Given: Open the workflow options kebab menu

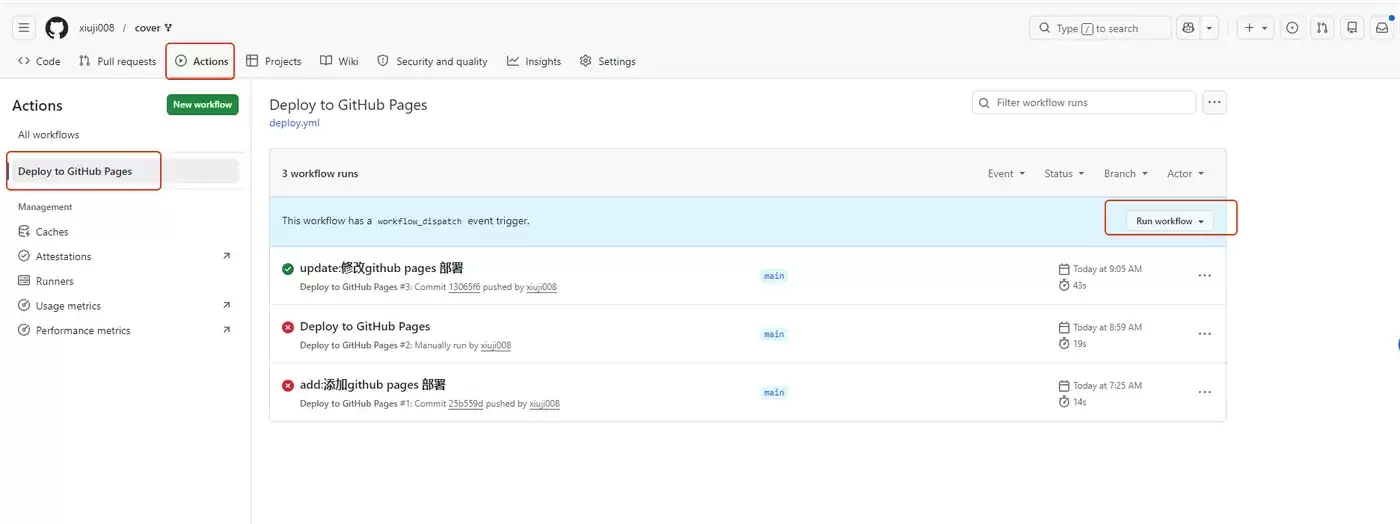Looking at the screenshot, I should click(x=1215, y=102).
